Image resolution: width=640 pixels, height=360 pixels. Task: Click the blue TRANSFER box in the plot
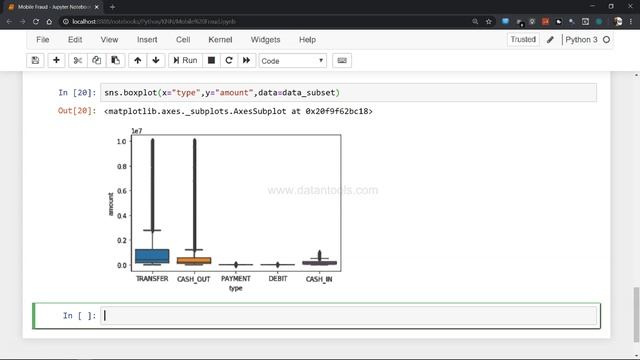pos(152,256)
